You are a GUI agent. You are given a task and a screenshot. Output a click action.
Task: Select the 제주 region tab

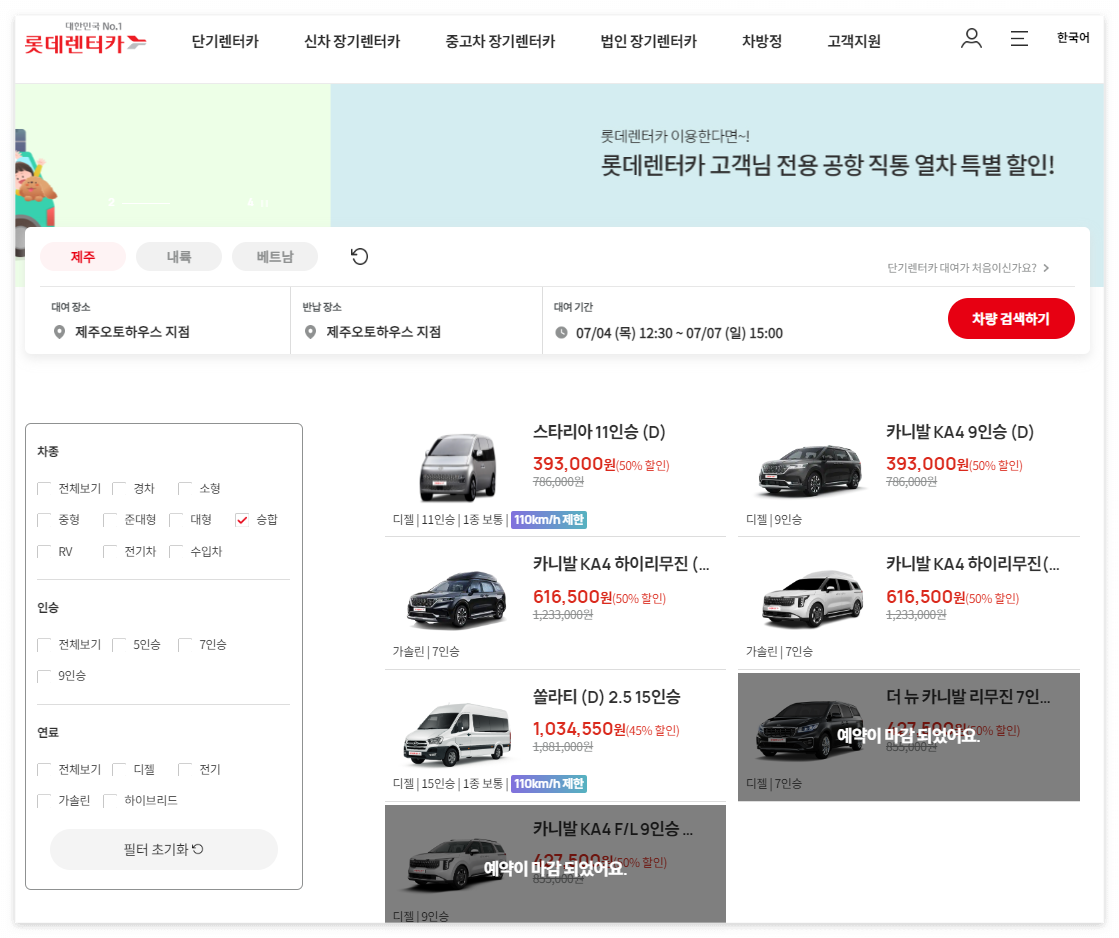(x=83, y=256)
